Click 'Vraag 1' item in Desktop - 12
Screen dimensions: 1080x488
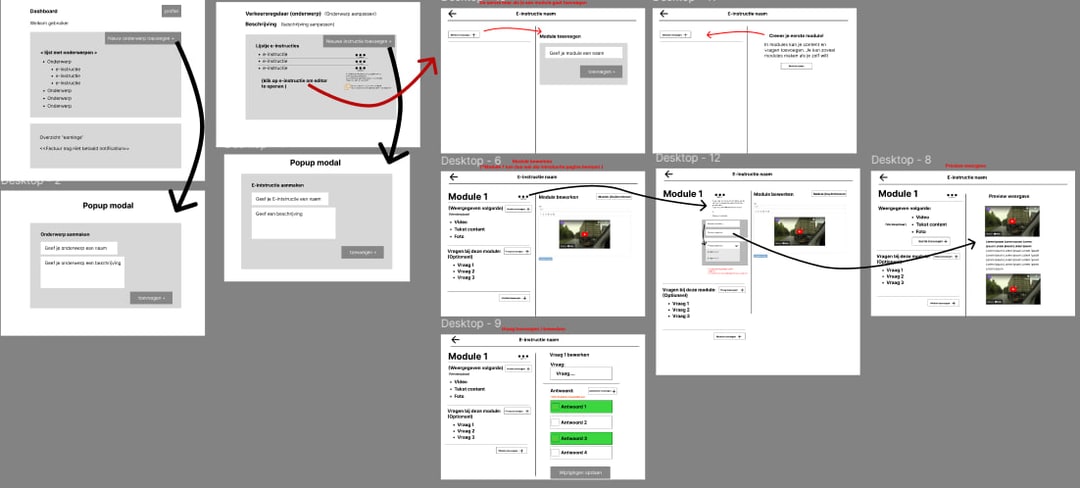[681, 303]
